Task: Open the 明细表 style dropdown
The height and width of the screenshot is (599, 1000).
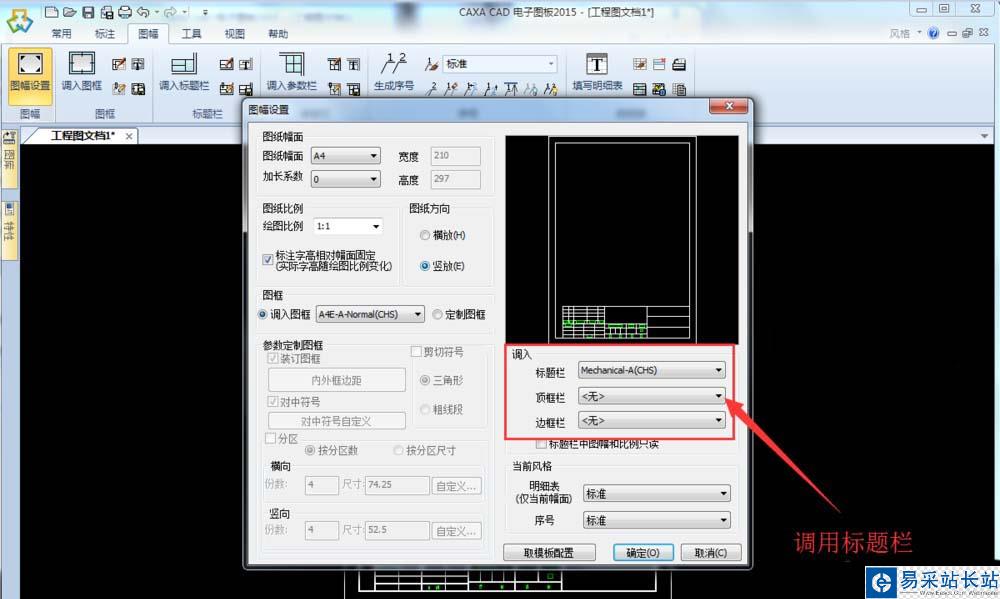Action: [x=657, y=494]
